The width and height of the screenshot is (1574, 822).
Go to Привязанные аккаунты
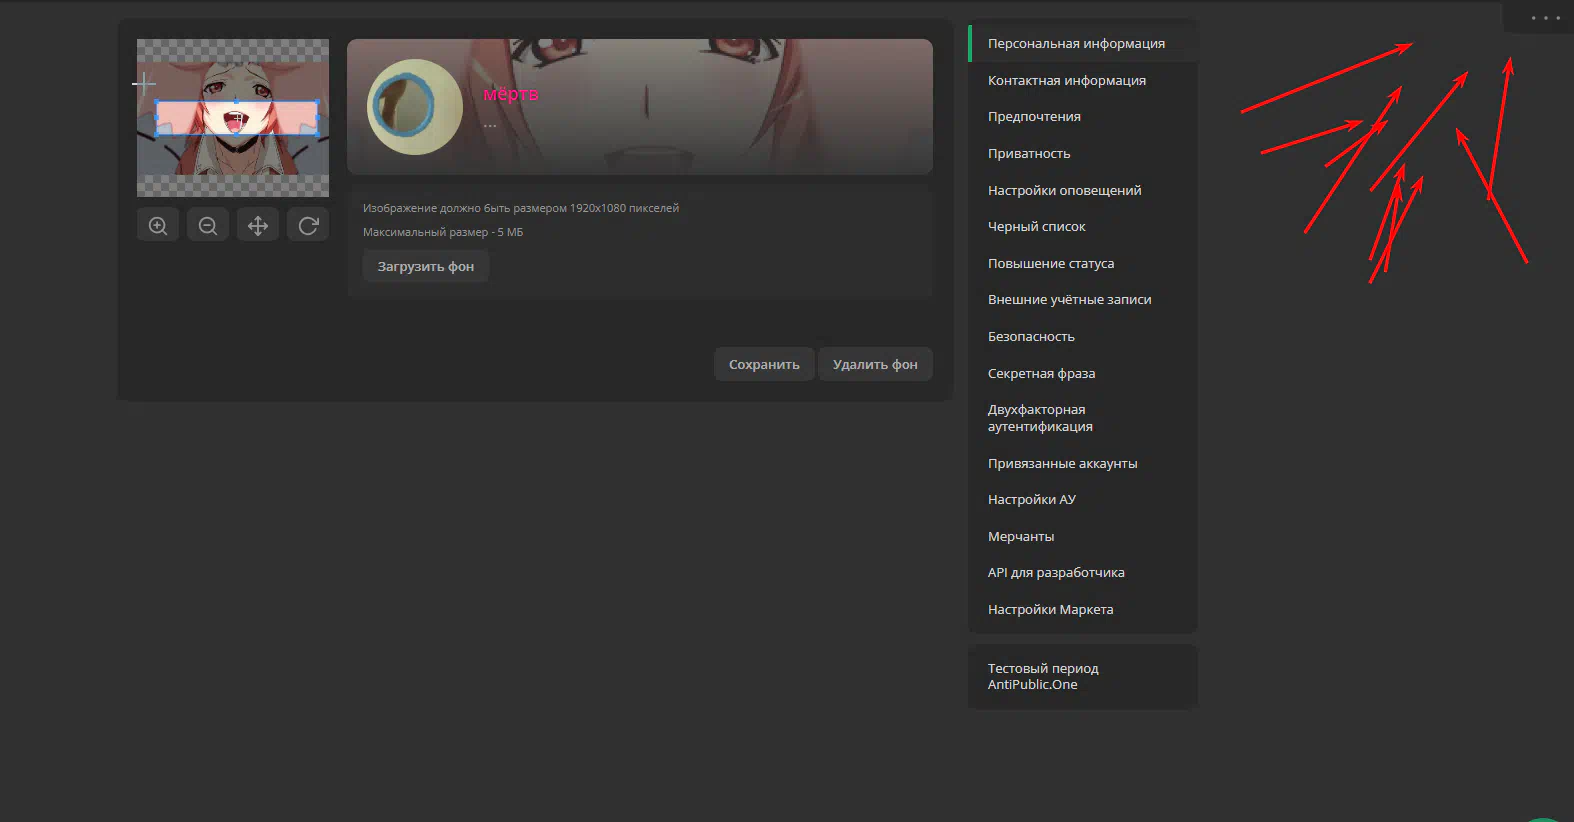(1083, 463)
